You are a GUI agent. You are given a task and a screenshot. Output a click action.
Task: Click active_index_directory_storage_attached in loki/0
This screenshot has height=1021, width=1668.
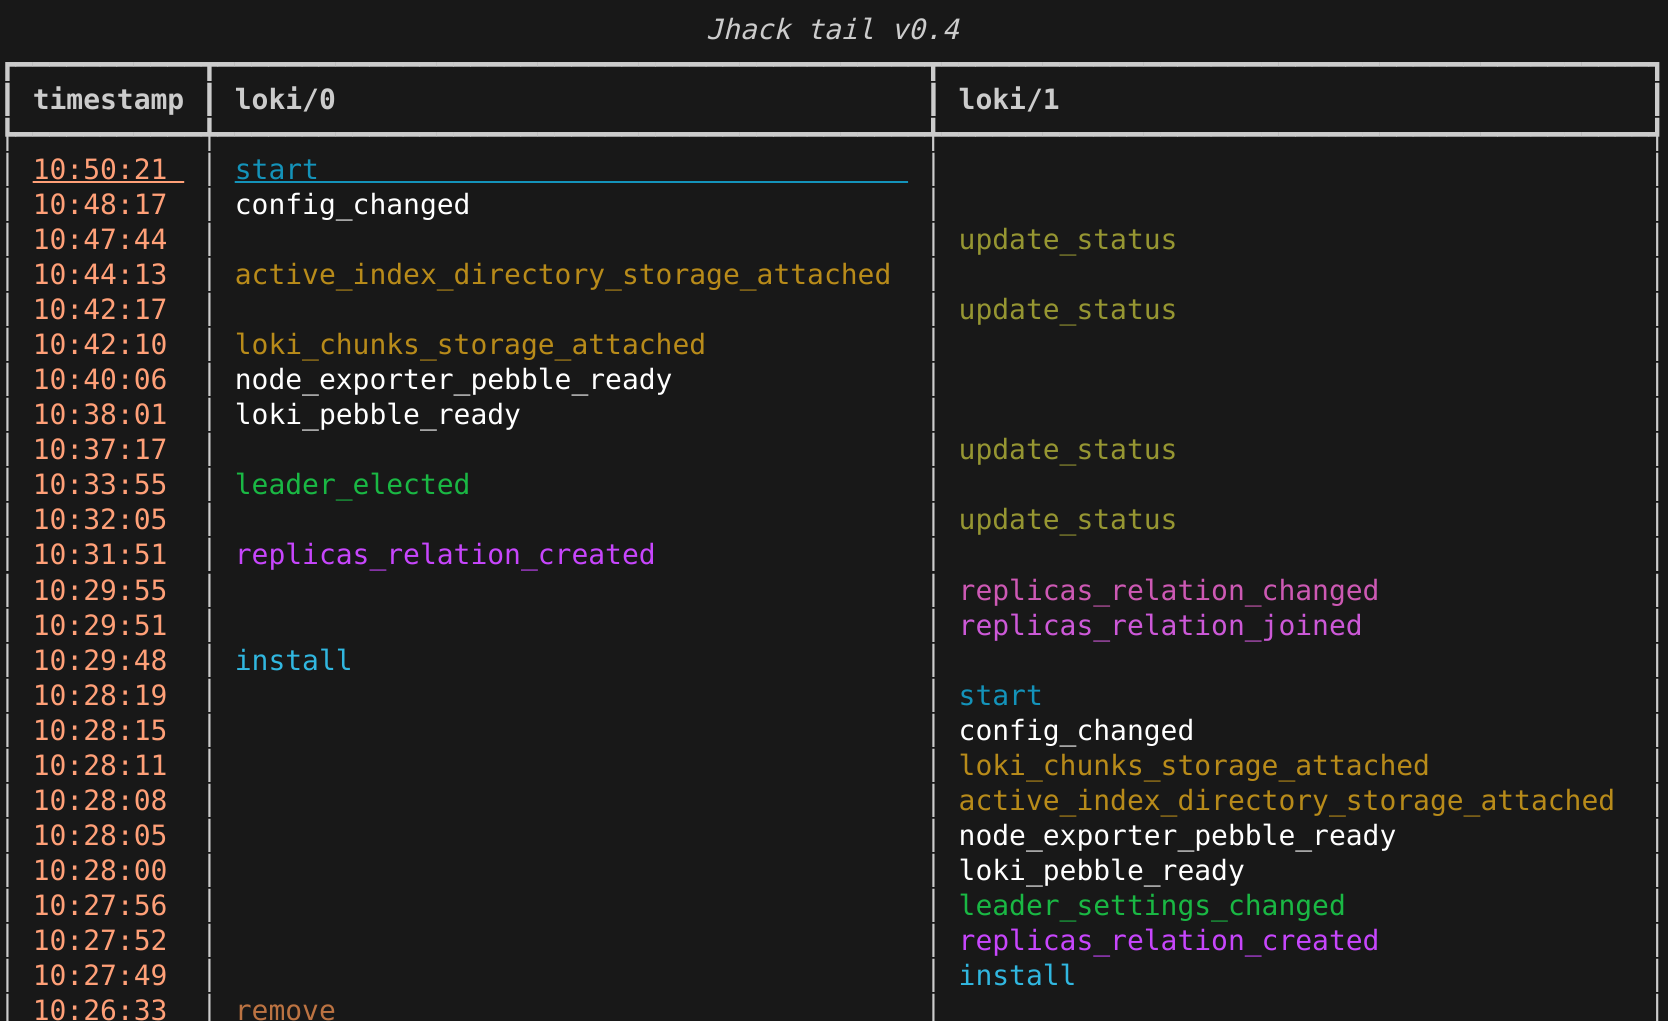click(562, 275)
